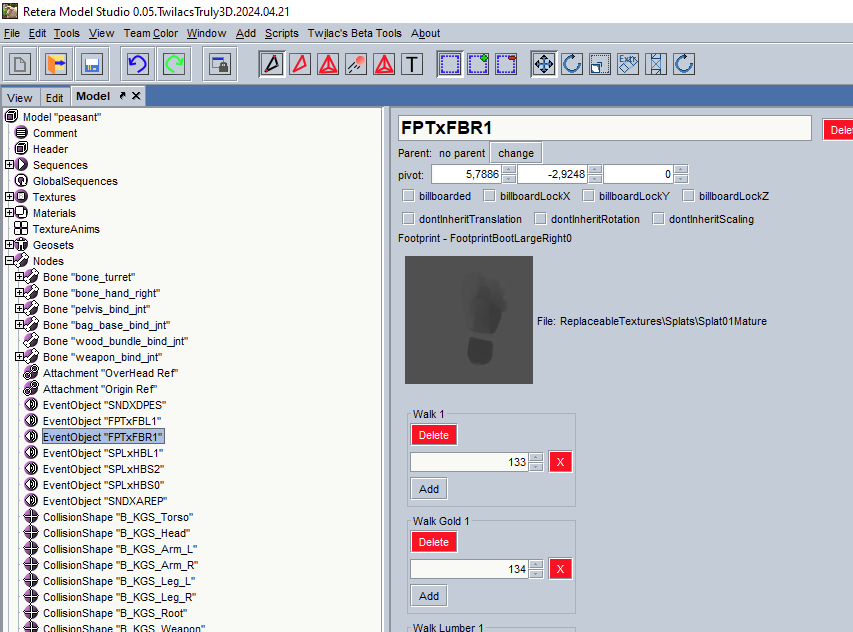Image resolution: width=853 pixels, height=632 pixels.
Task: Open the File menu
Action: pos(12,33)
